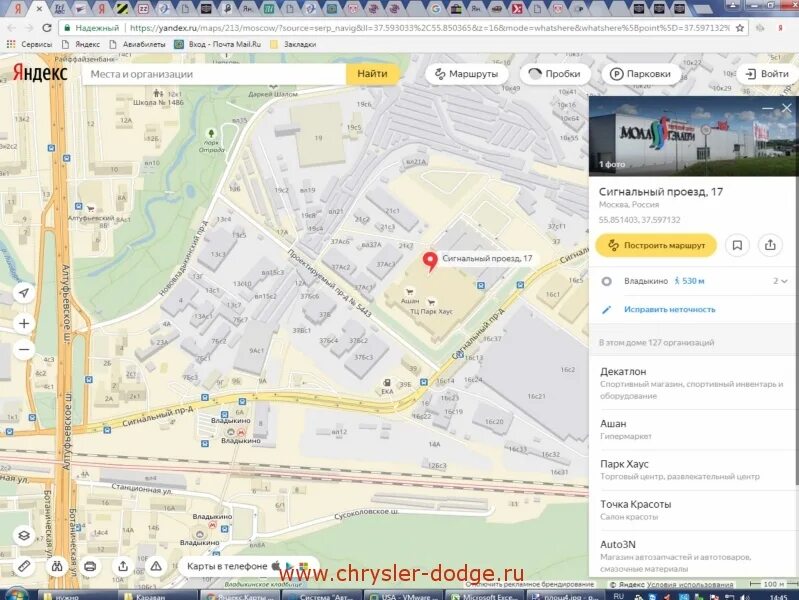Image resolution: width=799 pixels, height=600 pixels.
Task: Click the 'ТЦ Парк Хаус' map label
Action: tap(431, 311)
